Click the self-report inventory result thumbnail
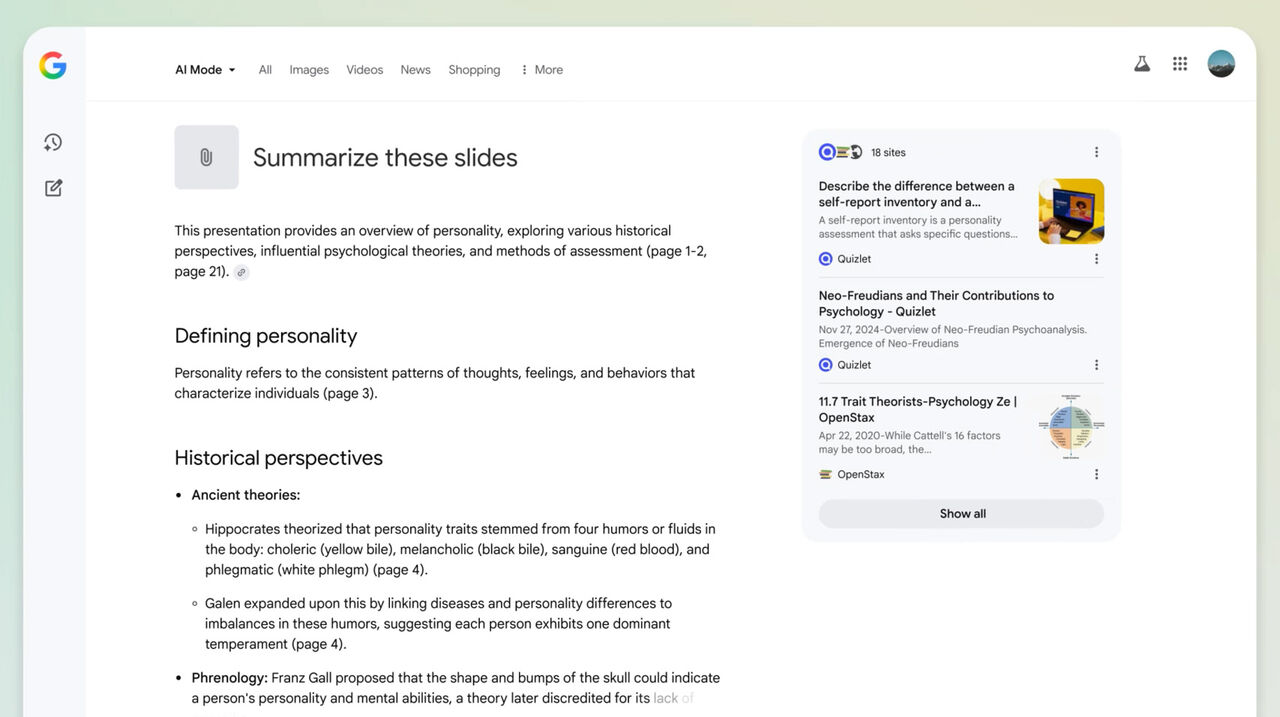The image size is (1280, 717). tap(1071, 211)
